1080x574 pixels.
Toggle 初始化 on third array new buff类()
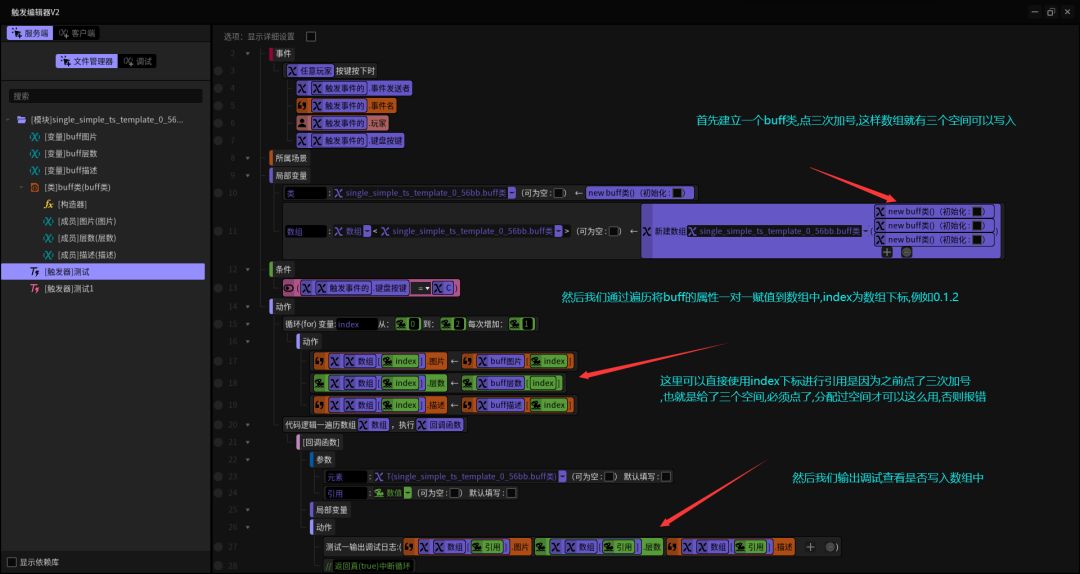click(977, 240)
